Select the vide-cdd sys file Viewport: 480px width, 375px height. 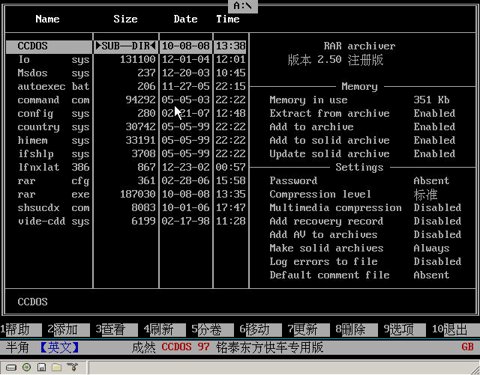pos(126,221)
